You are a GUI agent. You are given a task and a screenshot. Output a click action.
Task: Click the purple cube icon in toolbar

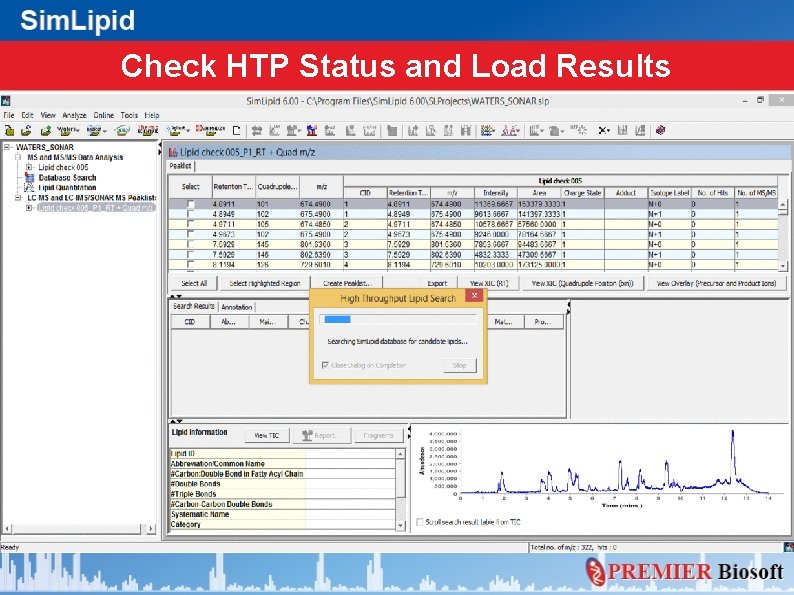tap(660, 131)
